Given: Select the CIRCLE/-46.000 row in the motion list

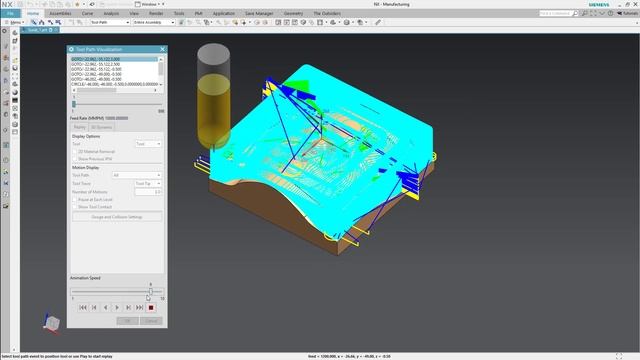Looking at the screenshot, I should 114,84.
